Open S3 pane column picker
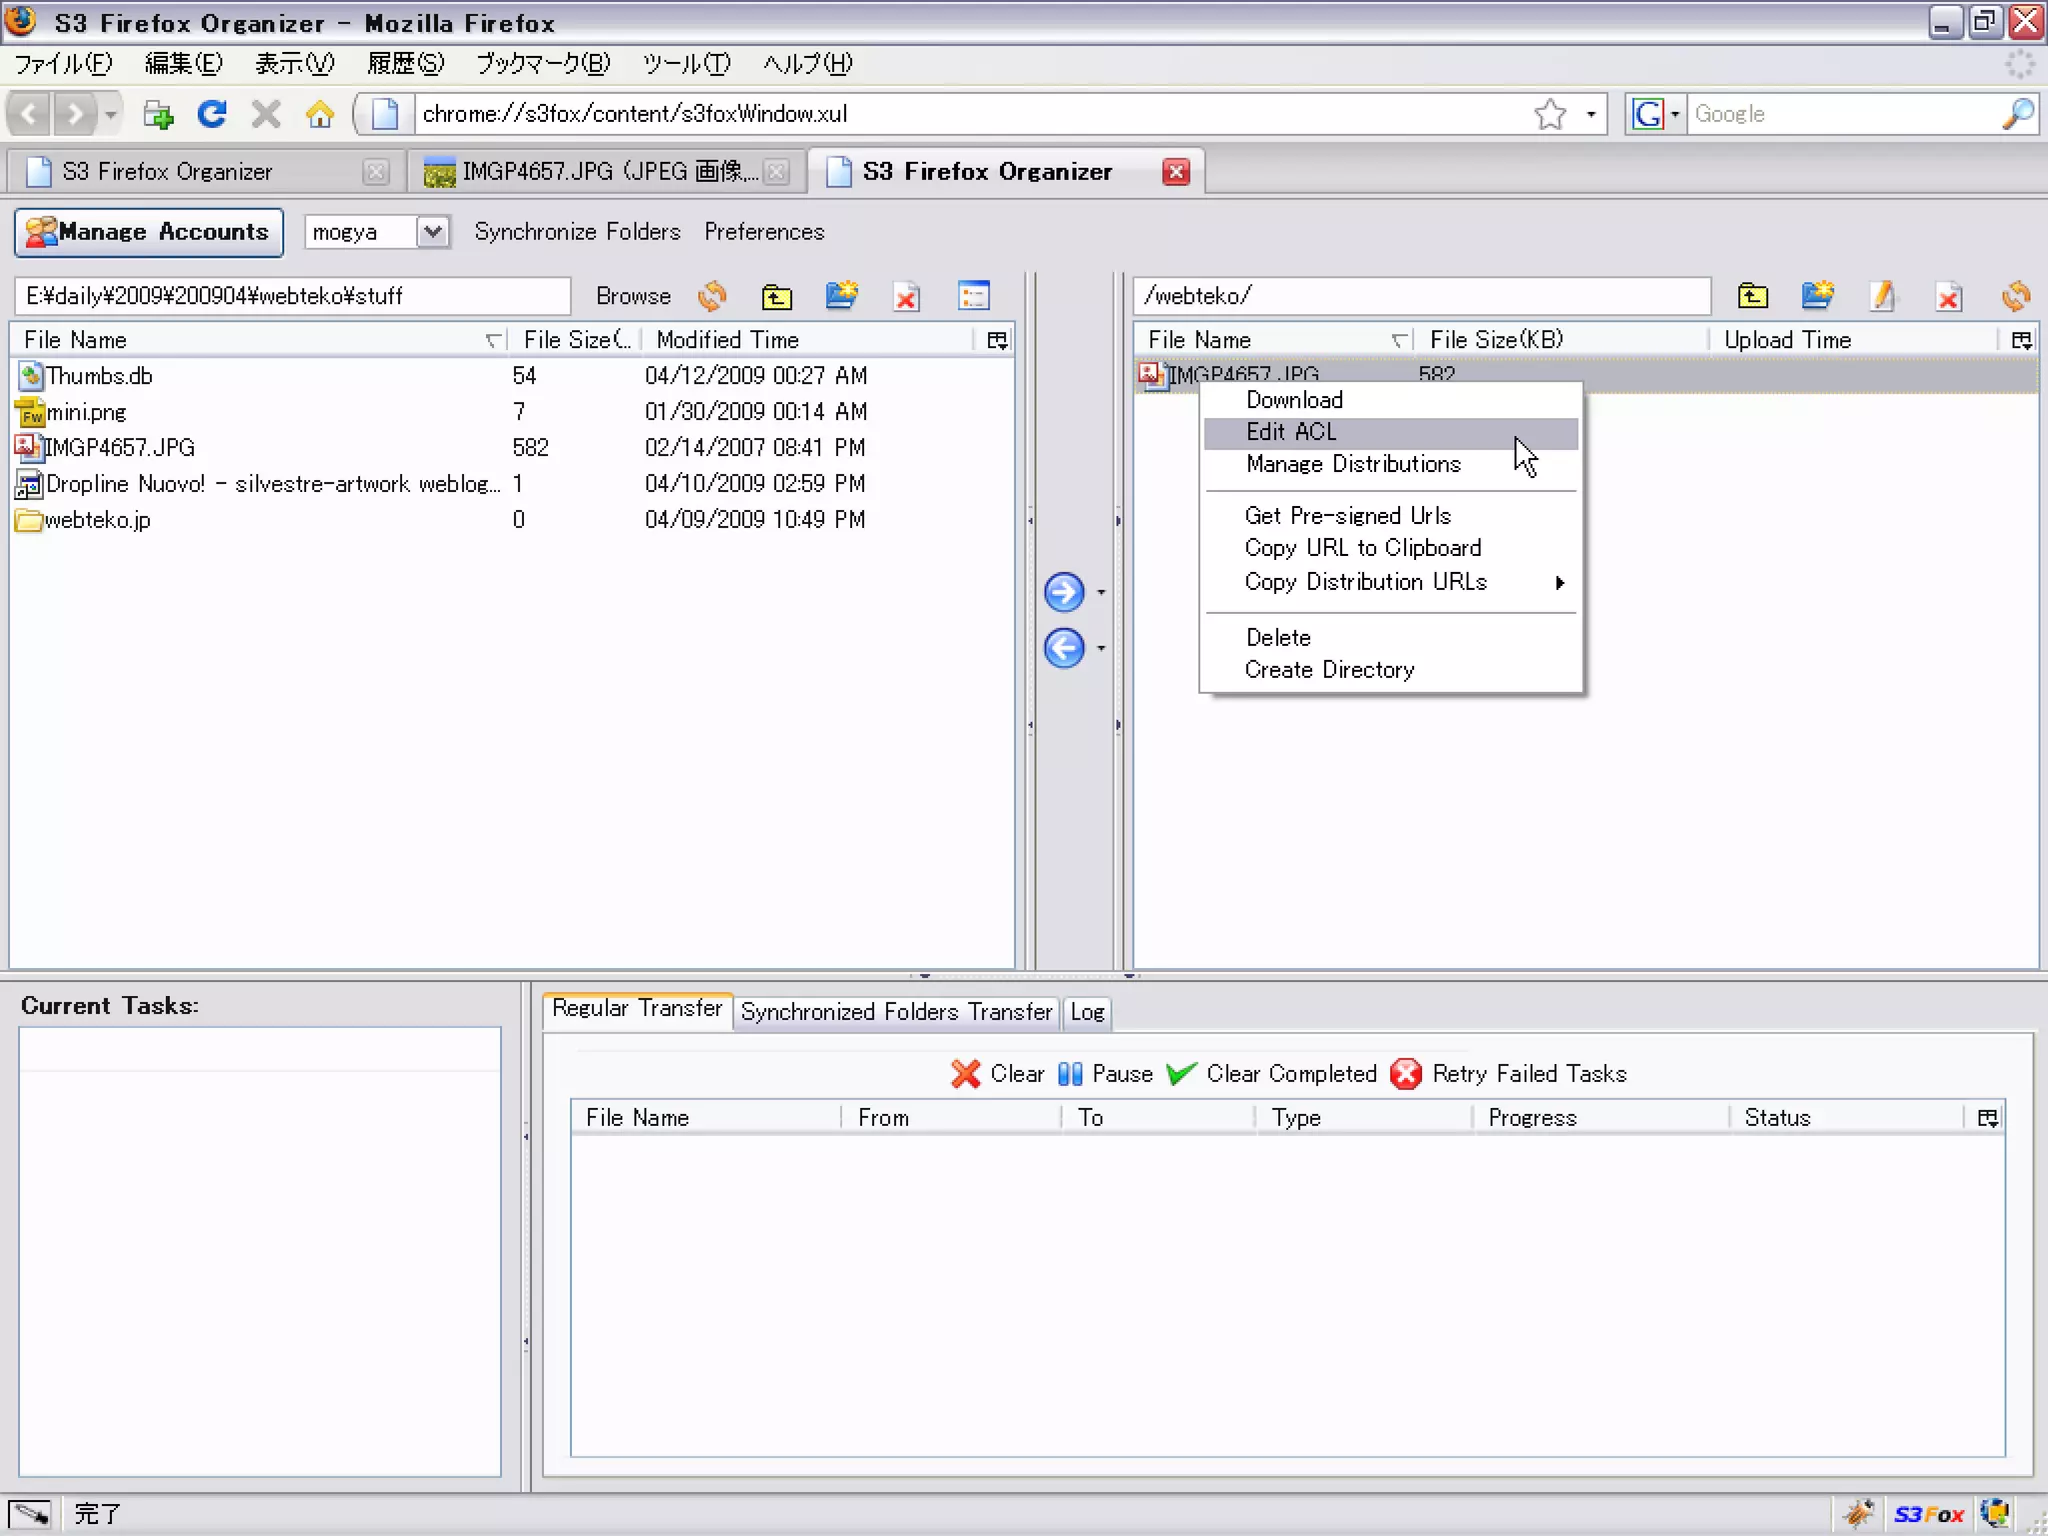 tap(2021, 340)
